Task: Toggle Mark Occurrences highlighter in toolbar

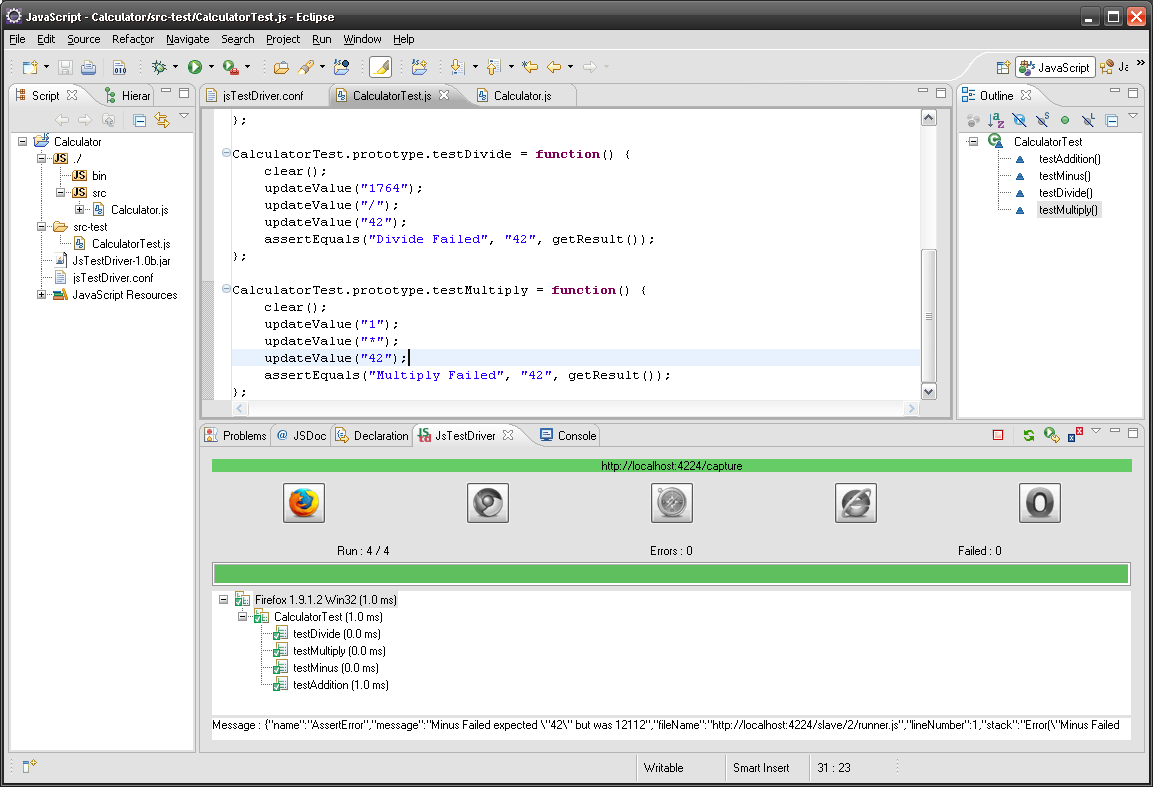Action: click(380, 67)
